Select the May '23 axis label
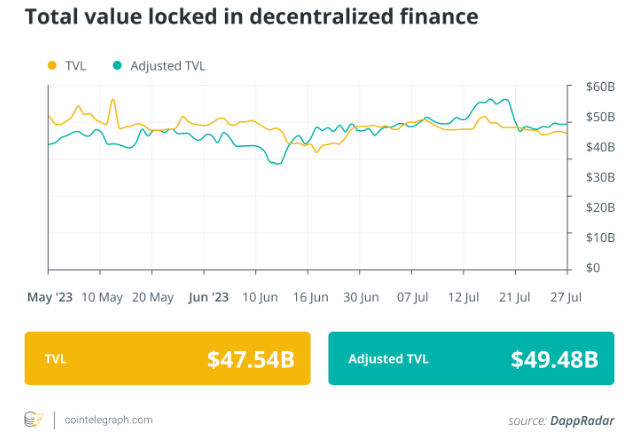 50,297
